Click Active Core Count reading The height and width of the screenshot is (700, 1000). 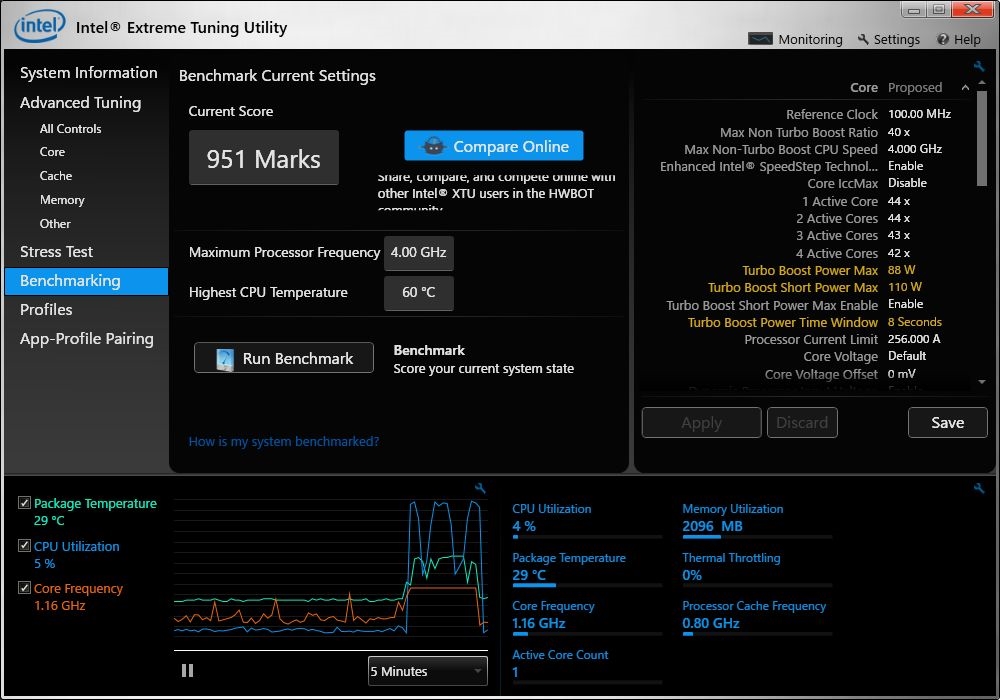coord(515,672)
